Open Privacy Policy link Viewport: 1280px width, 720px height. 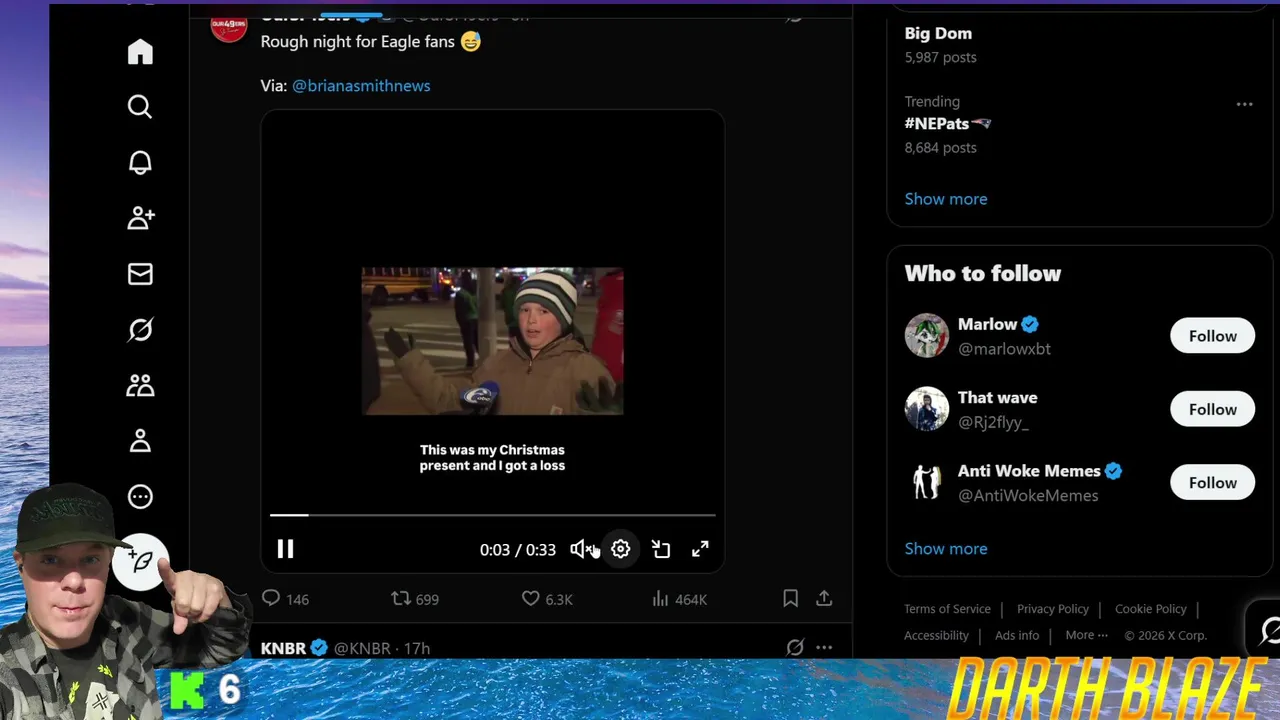(1053, 609)
